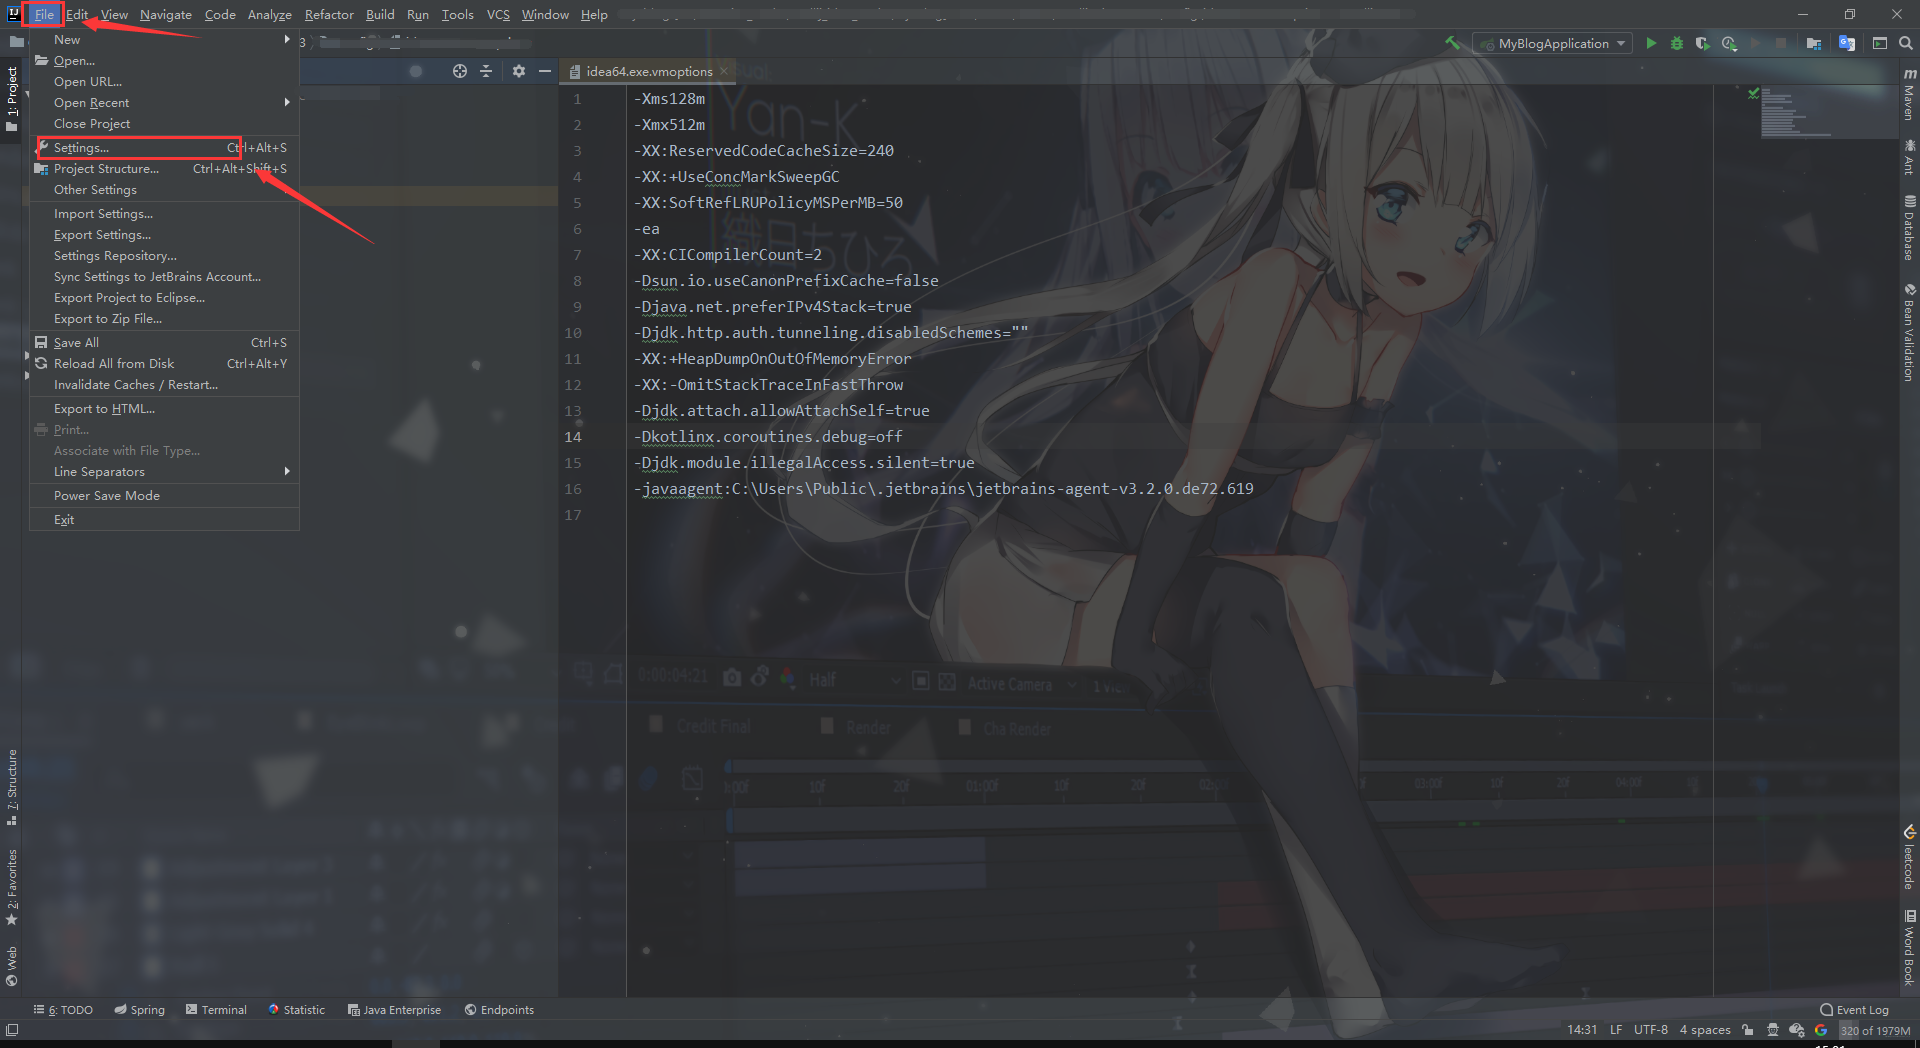Open the Event Log panel
The image size is (1920, 1048).
point(1854,1010)
